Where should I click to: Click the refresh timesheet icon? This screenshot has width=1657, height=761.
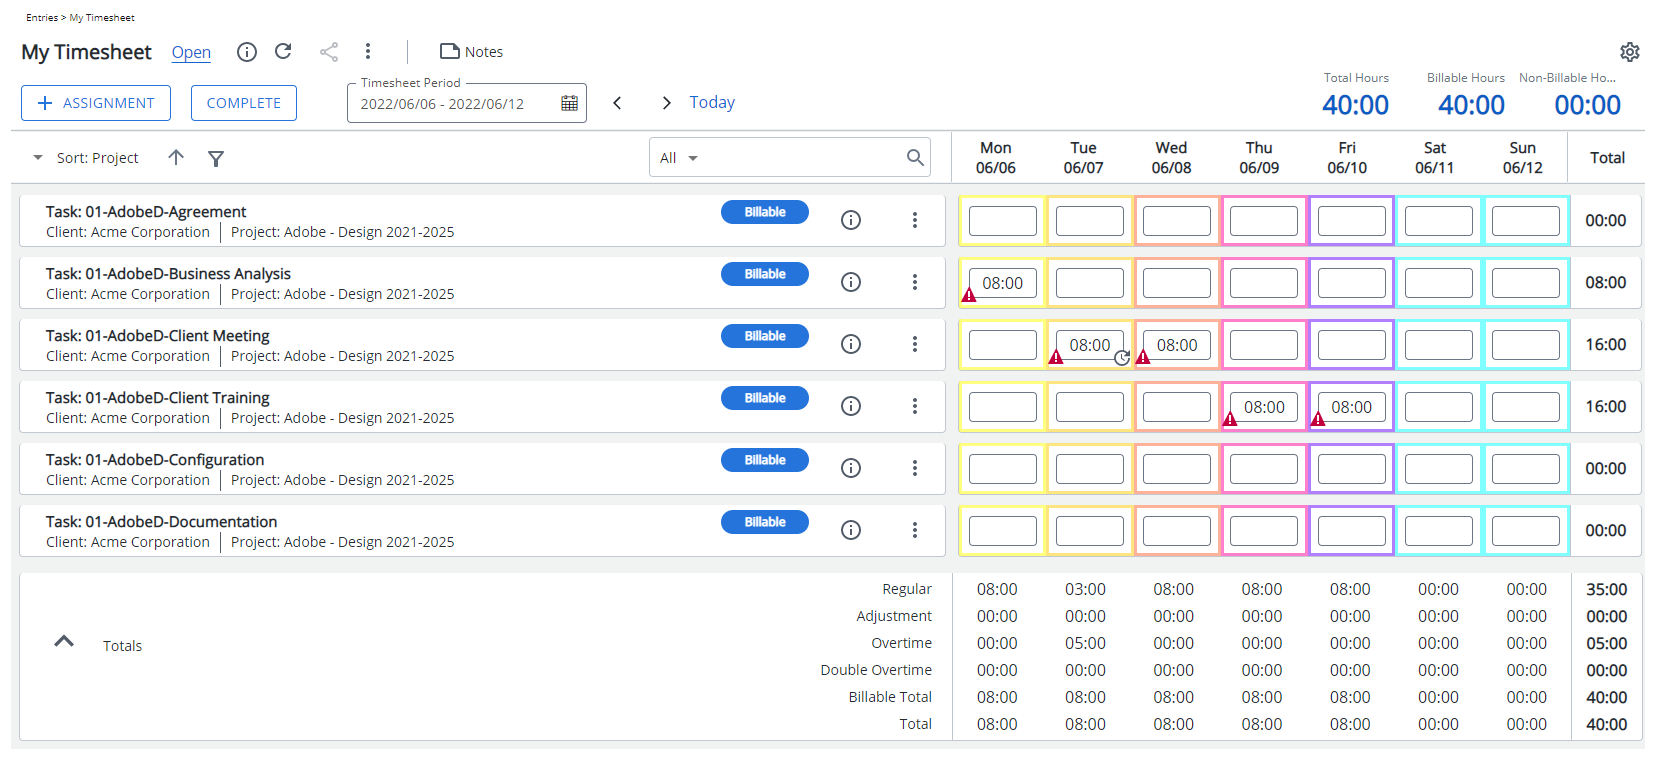[283, 52]
